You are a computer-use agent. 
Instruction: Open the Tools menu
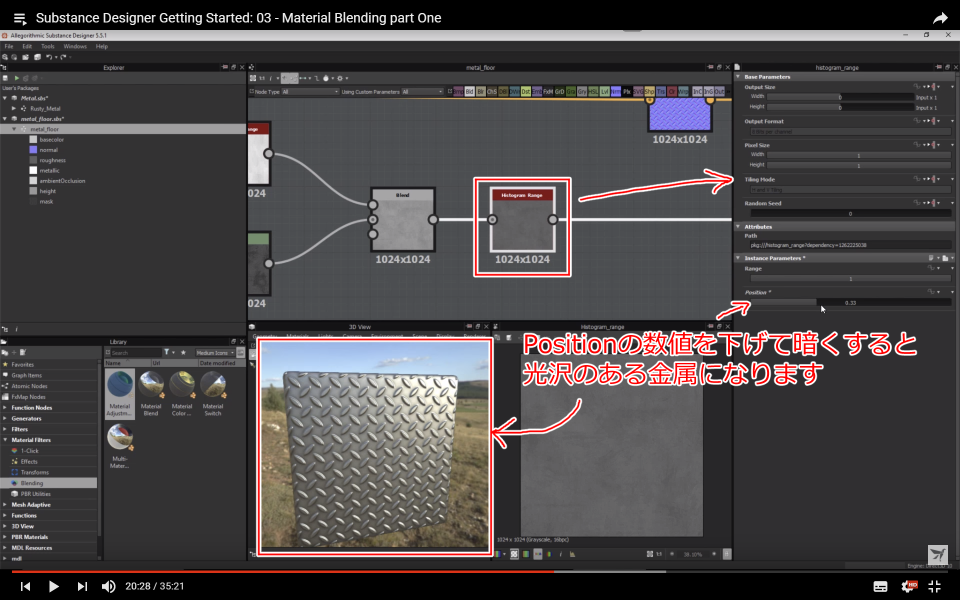pyautogui.click(x=48, y=47)
